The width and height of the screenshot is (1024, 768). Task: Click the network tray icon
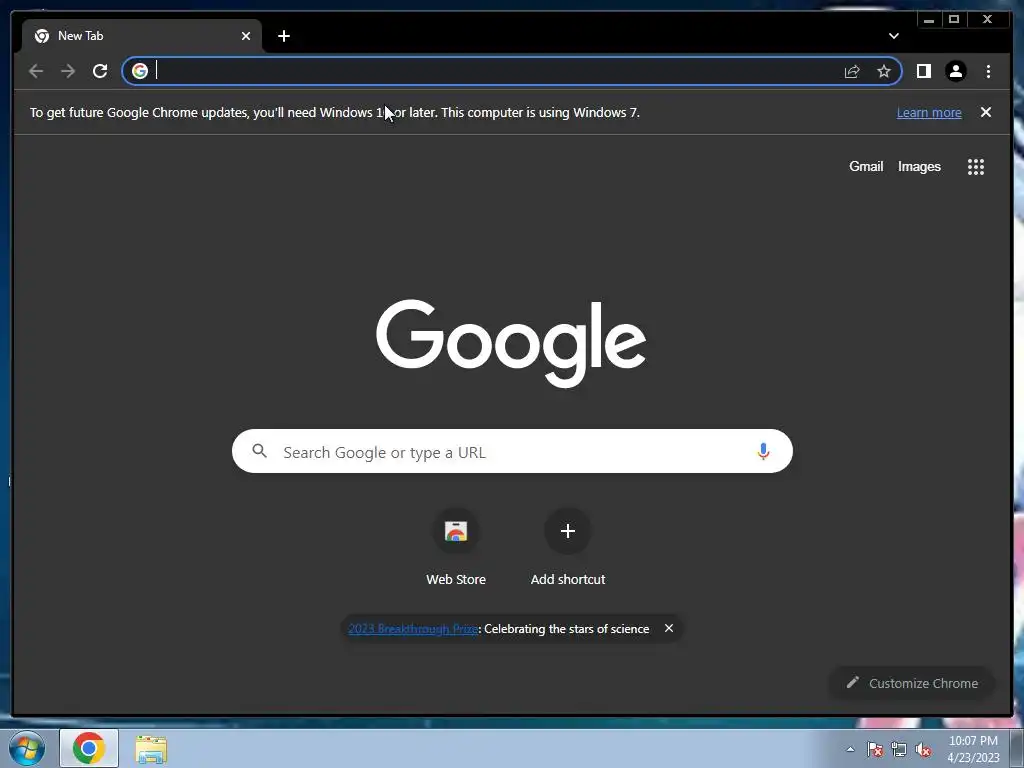[x=899, y=749]
